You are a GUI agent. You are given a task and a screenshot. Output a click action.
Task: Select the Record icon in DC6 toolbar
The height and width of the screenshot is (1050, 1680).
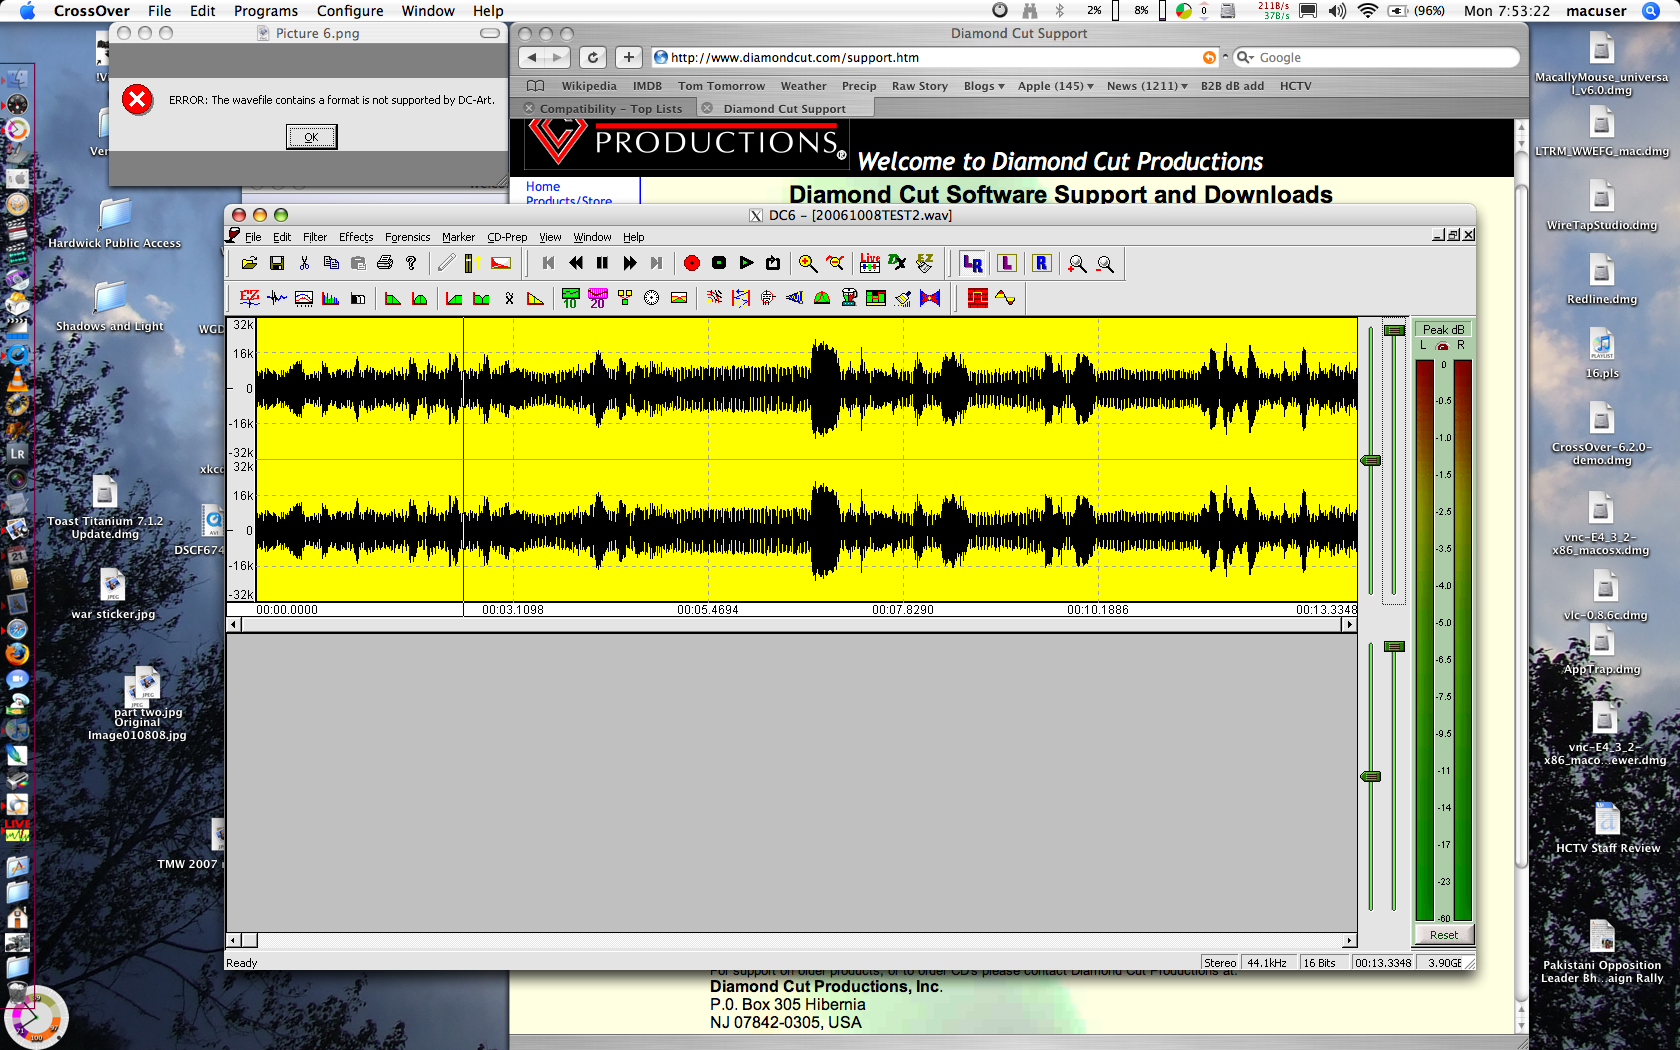coord(691,262)
